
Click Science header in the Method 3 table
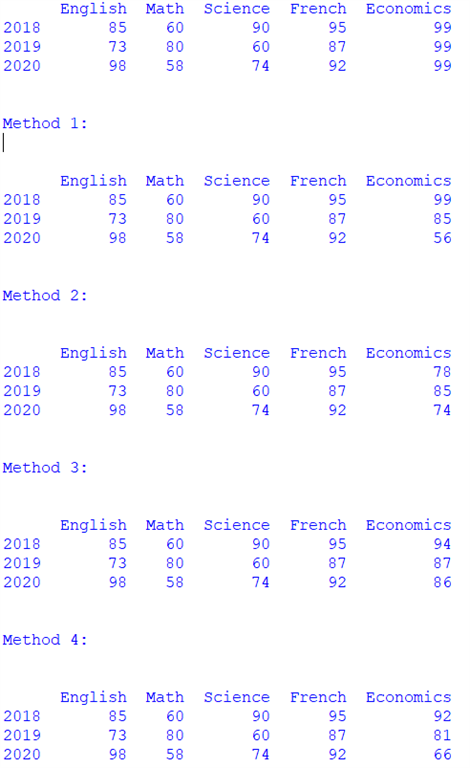(x=236, y=526)
